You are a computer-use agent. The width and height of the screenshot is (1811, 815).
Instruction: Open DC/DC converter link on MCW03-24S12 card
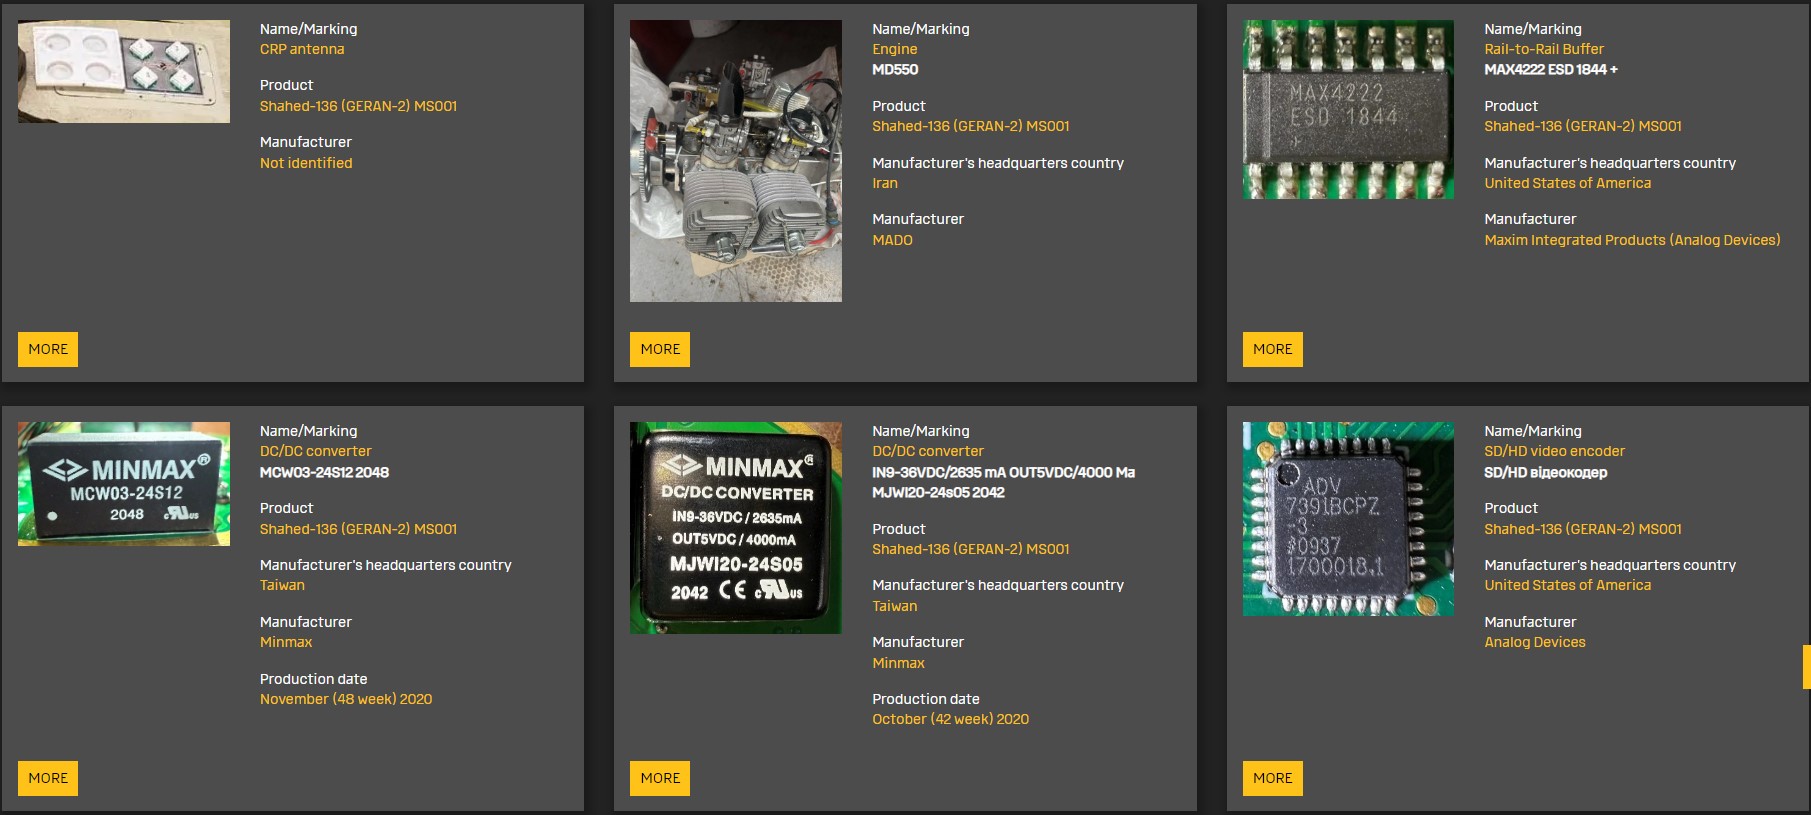click(x=315, y=451)
